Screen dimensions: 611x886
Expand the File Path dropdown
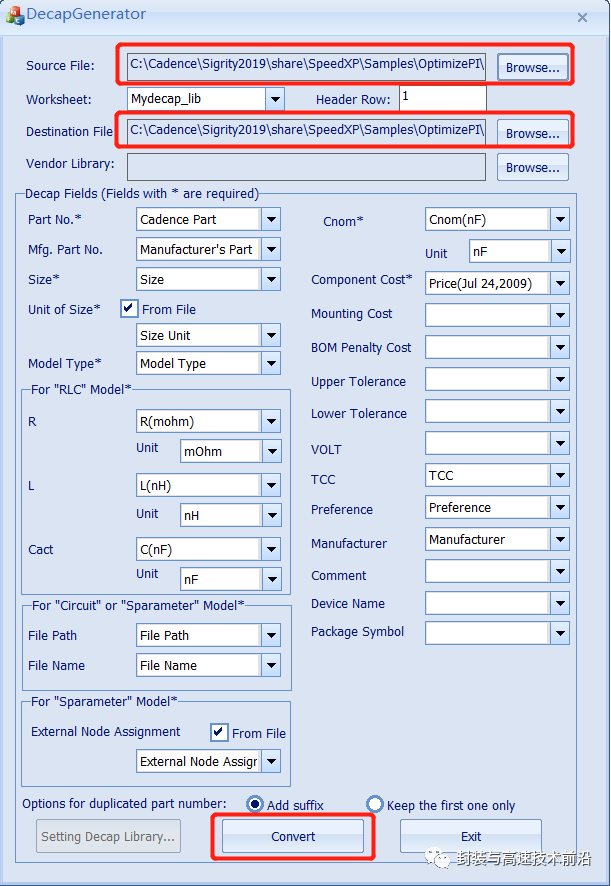click(x=271, y=635)
